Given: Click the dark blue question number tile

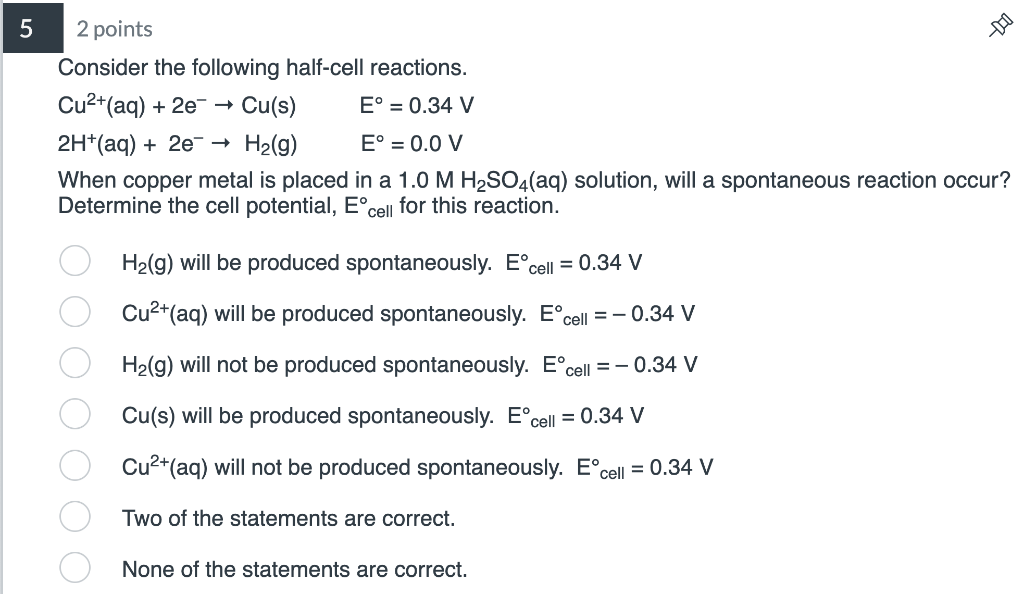Looking at the screenshot, I should coord(31,29).
